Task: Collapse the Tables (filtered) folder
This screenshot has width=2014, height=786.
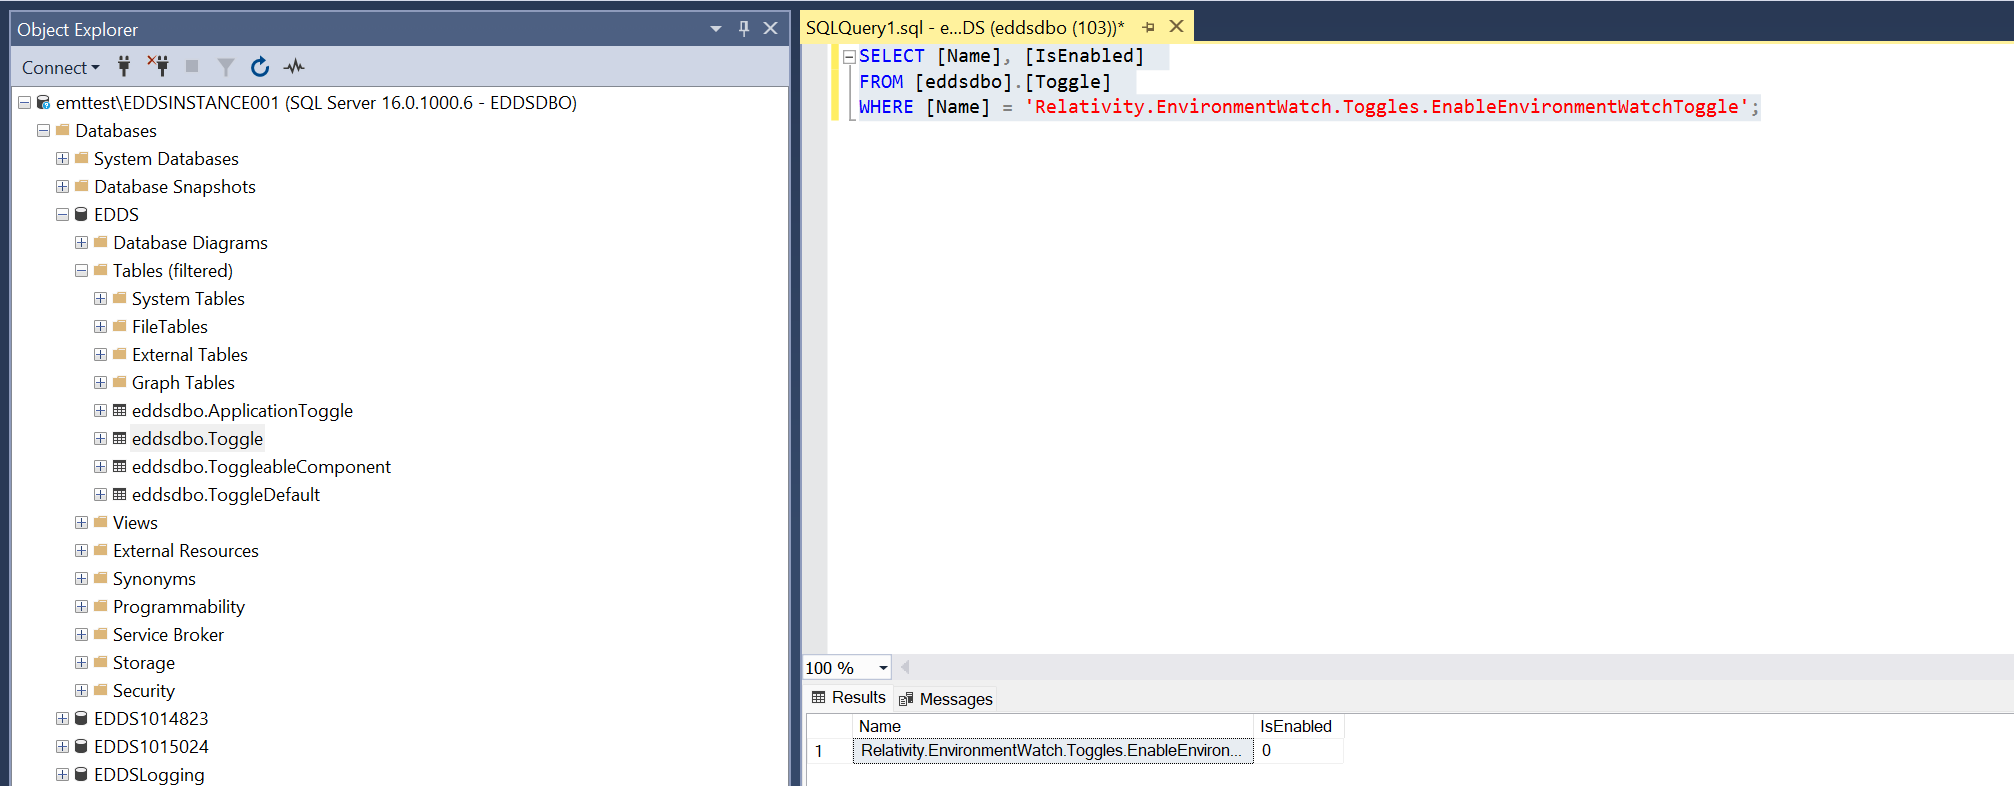Action: [81, 271]
